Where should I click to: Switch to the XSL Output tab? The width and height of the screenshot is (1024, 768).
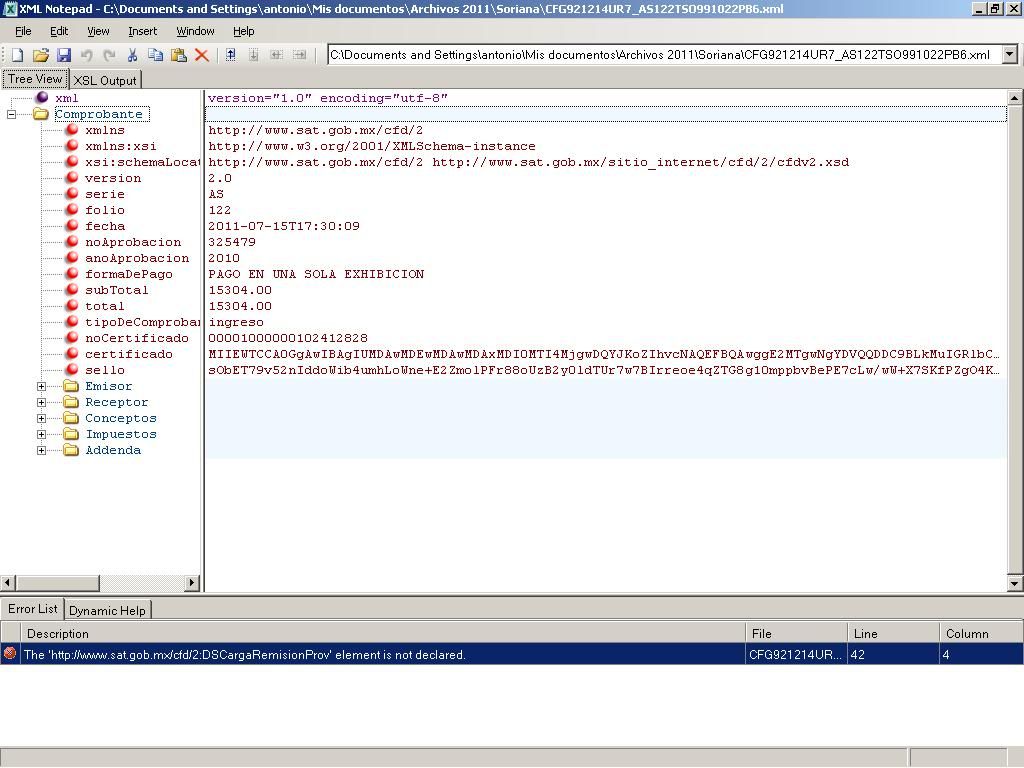click(104, 80)
